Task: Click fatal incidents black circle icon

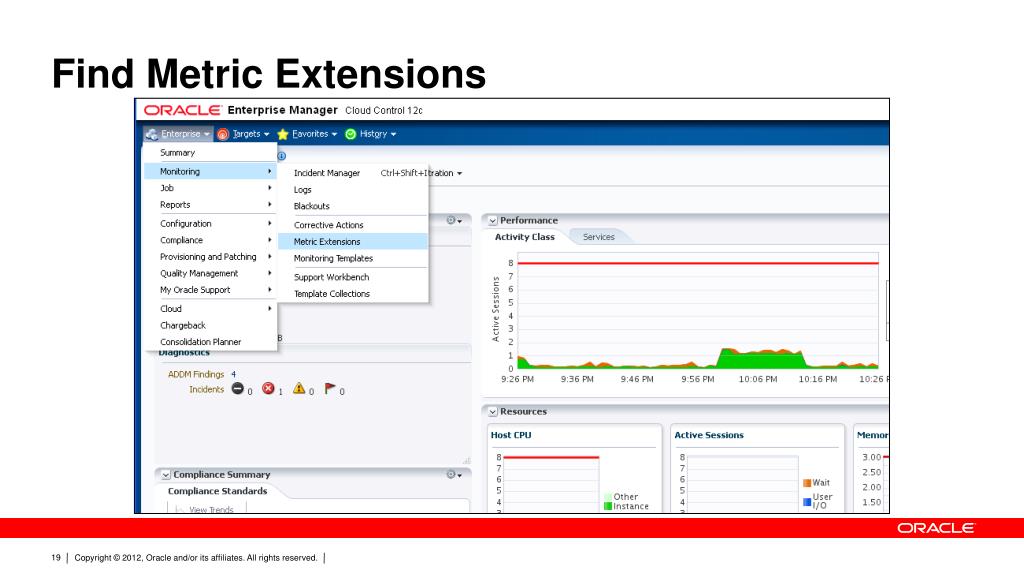Action: (238, 389)
